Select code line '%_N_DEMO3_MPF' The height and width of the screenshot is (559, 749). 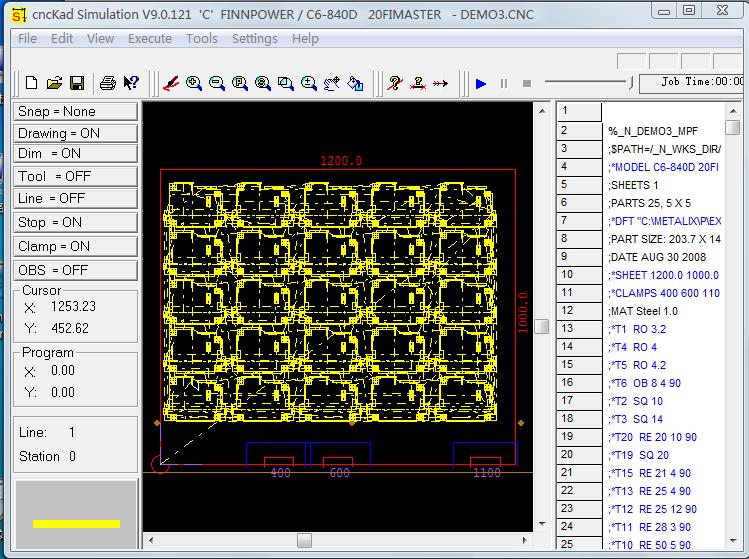[653, 131]
